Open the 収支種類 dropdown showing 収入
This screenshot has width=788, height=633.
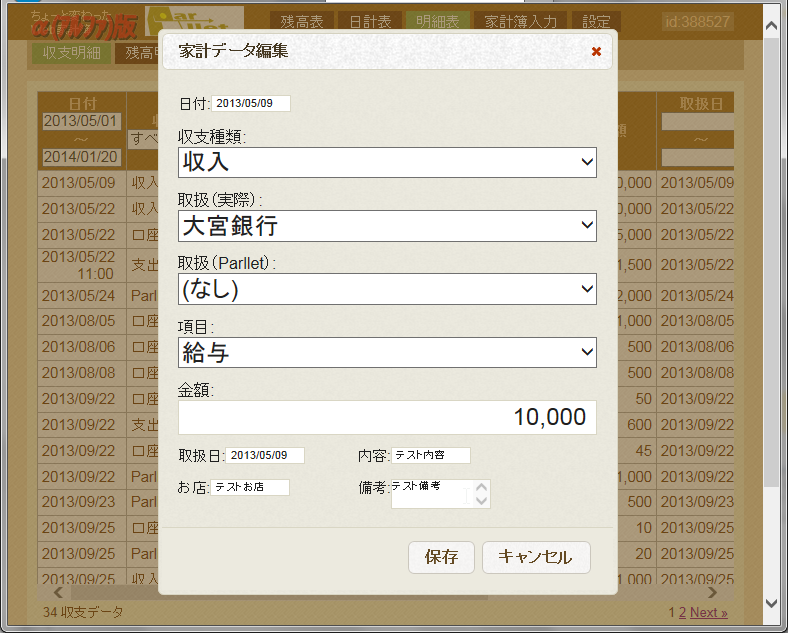tap(387, 162)
